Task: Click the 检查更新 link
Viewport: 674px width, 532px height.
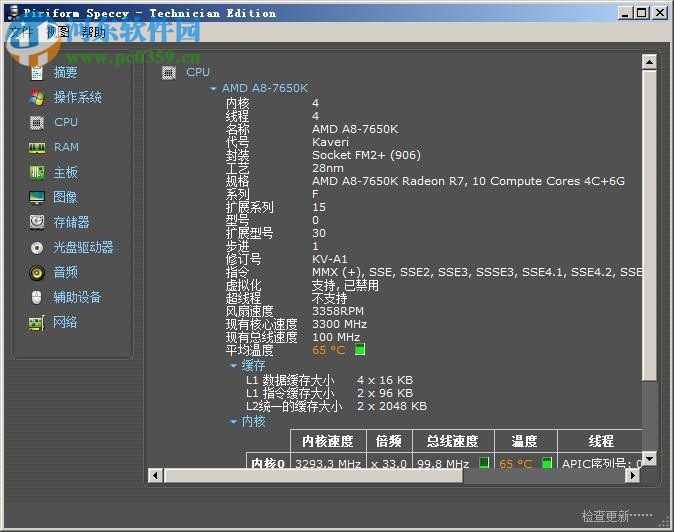Action: (x=617, y=516)
